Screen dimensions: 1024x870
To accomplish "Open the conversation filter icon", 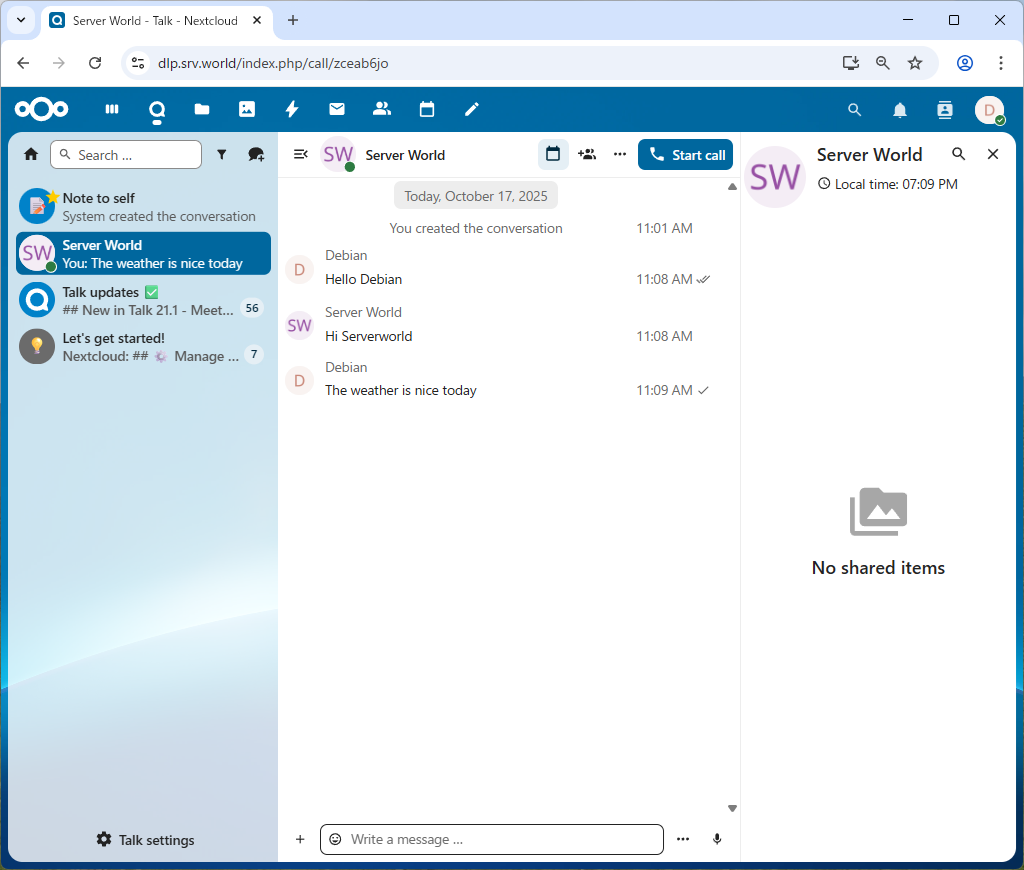I will point(222,154).
